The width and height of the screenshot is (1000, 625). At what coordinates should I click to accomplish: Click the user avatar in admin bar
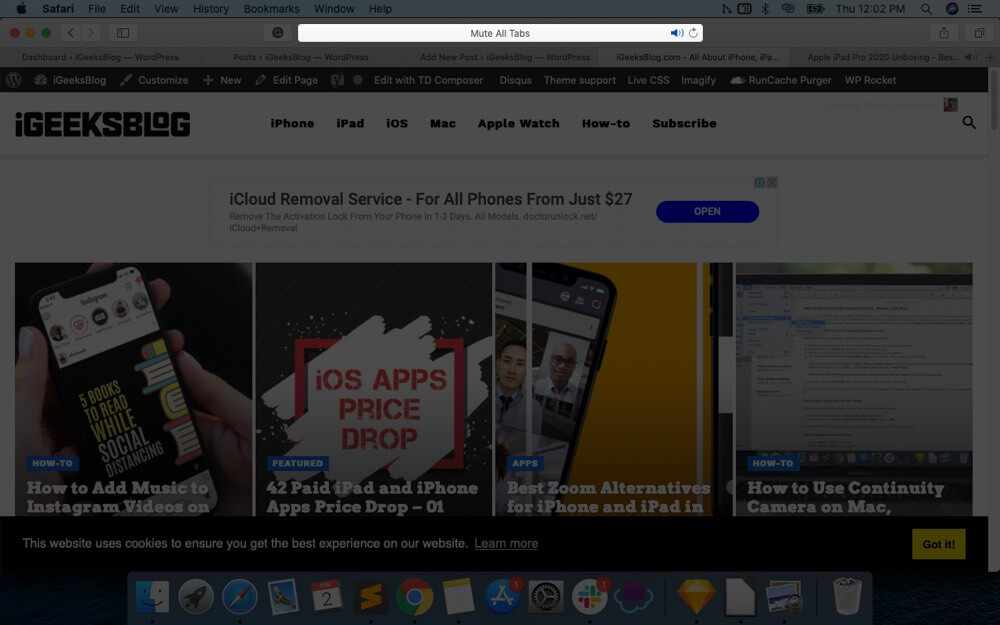click(x=950, y=105)
